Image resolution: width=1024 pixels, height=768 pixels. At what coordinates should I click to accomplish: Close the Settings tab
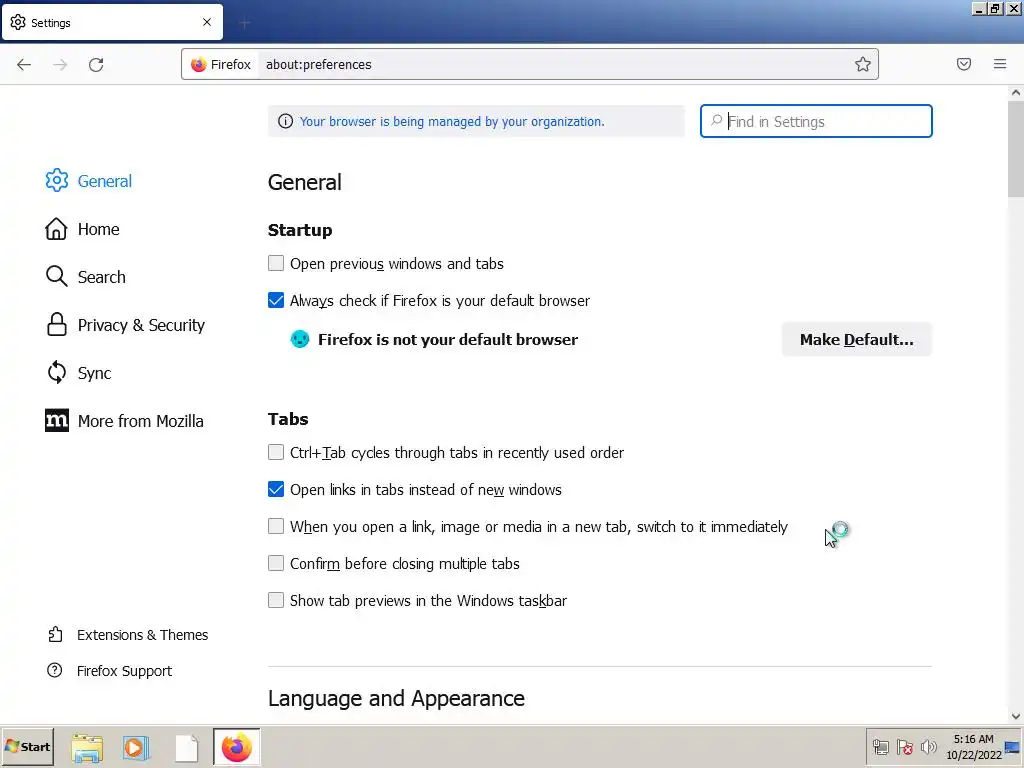tap(207, 22)
